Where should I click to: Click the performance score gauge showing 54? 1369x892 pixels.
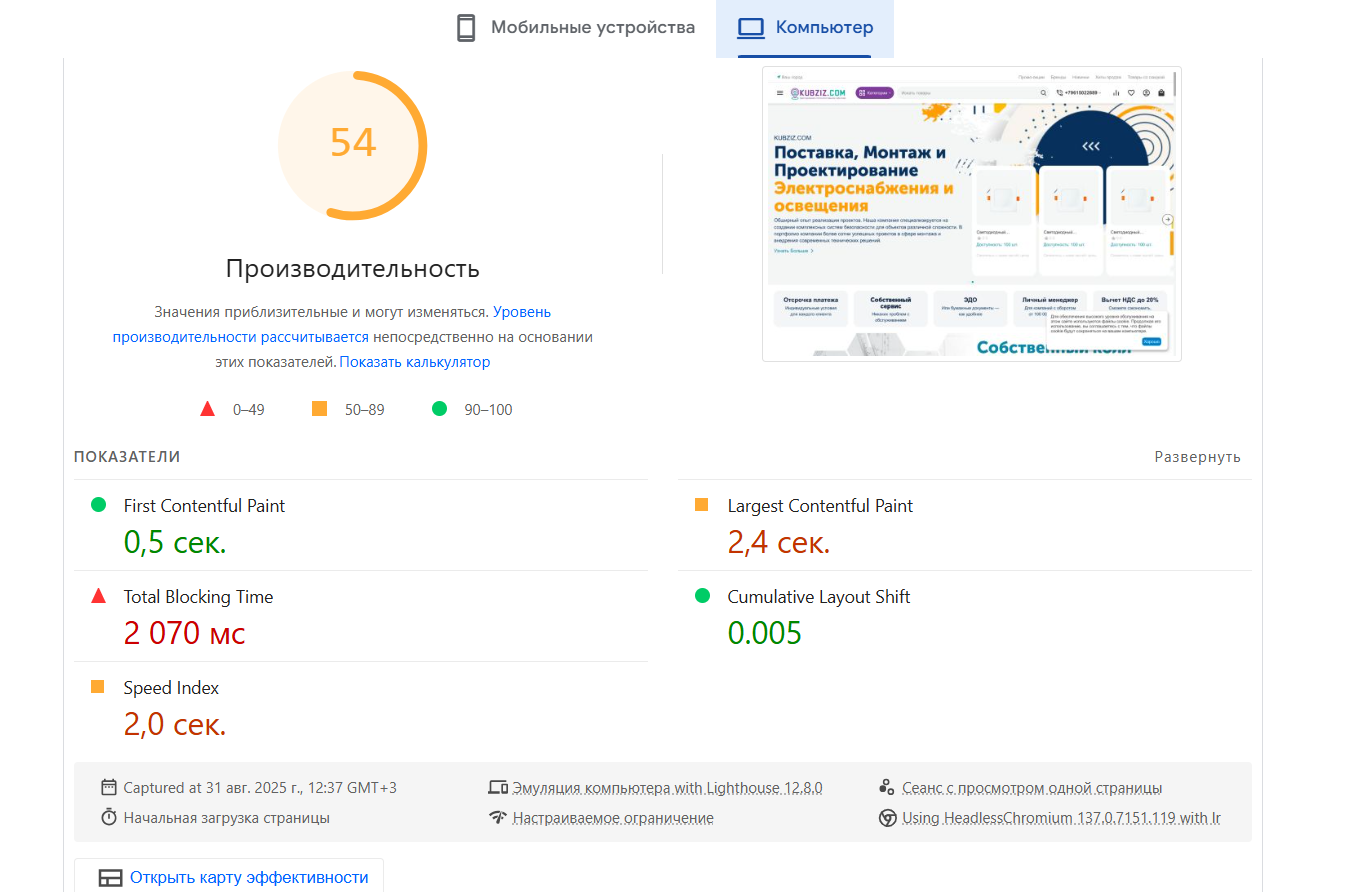[352, 144]
